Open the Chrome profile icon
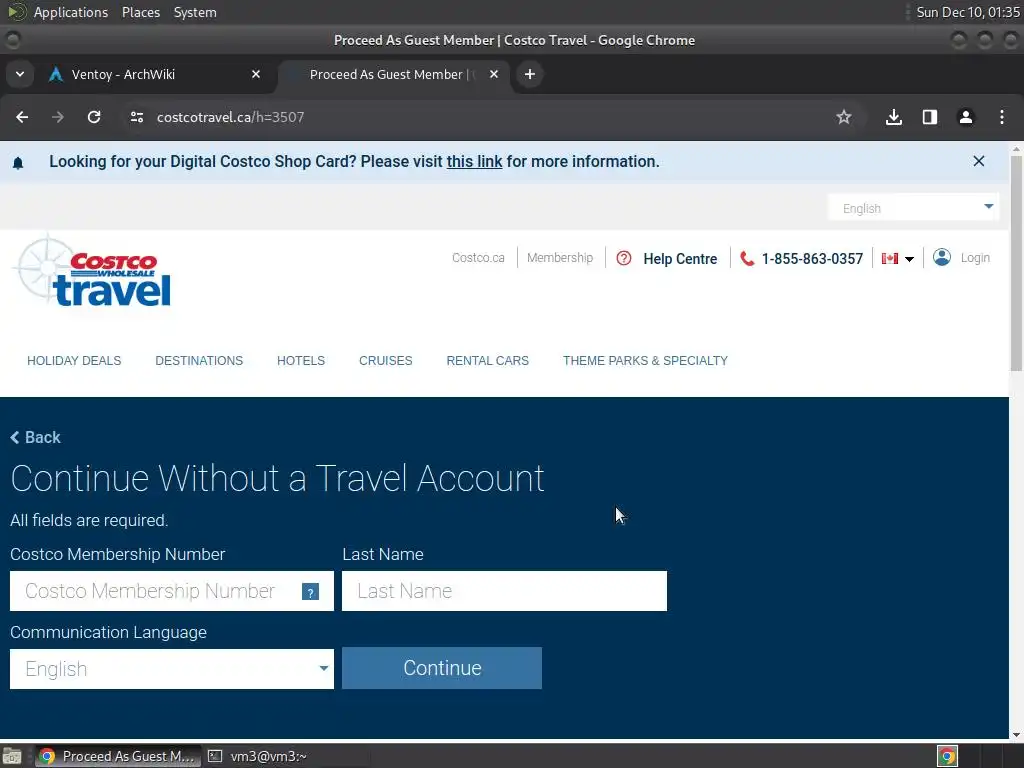Viewport: 1024px width, 768px height. [965, 117]
